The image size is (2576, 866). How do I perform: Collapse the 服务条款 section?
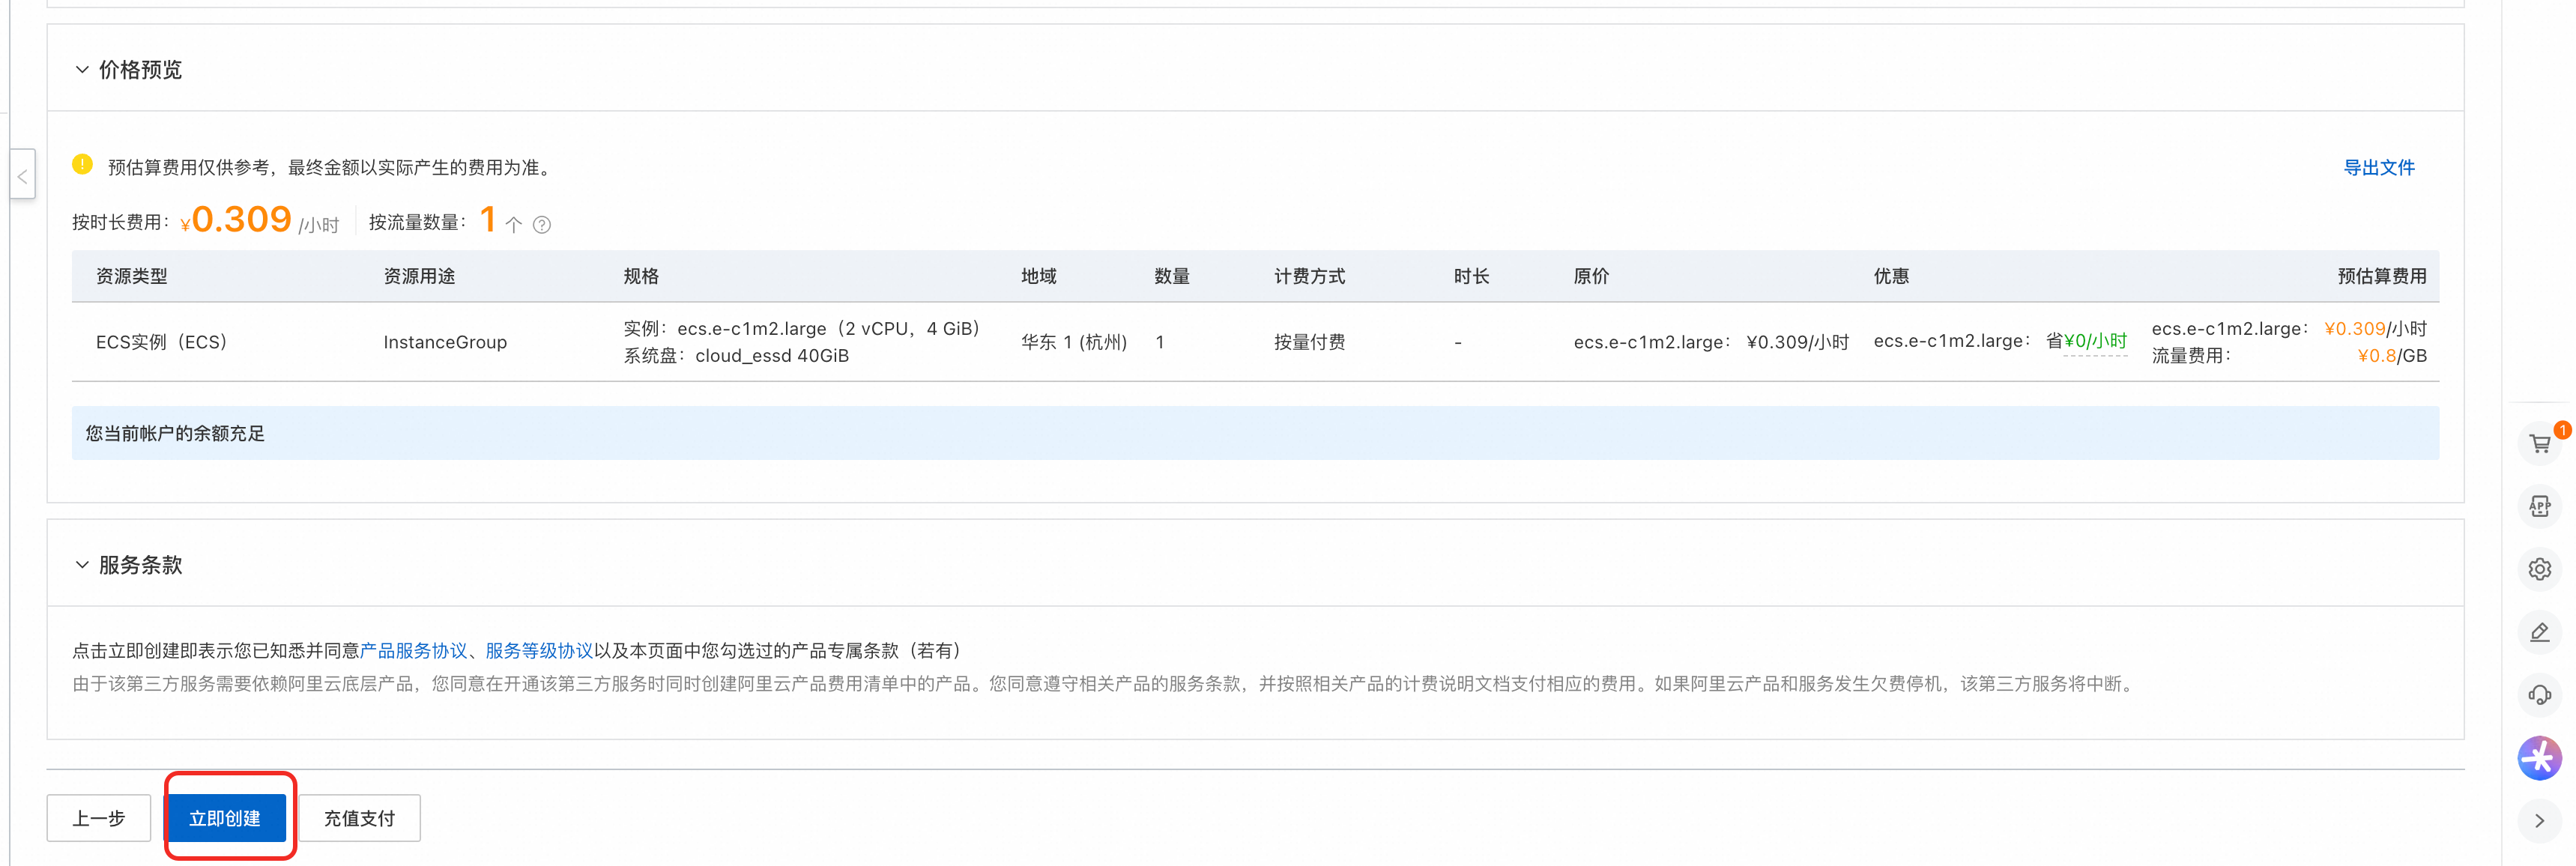click(x=82, y=565)
